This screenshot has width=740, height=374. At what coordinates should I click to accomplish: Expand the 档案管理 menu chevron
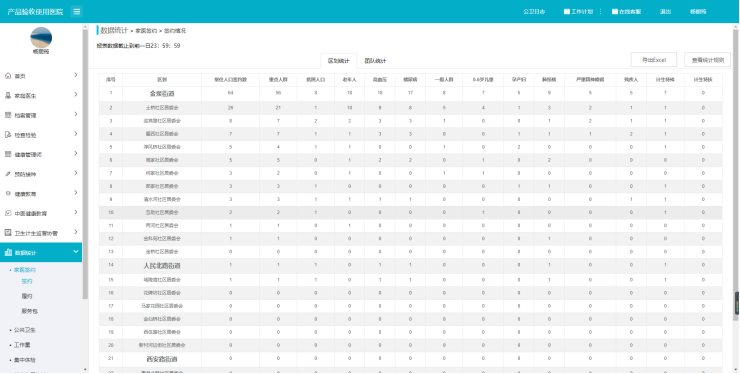pyautogui.click(x=76, y=114)
